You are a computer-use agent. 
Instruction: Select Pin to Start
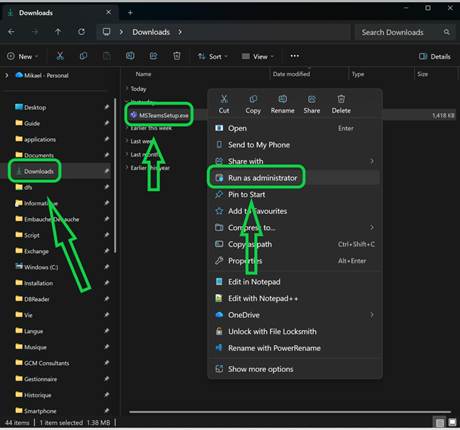click(295, 194)
